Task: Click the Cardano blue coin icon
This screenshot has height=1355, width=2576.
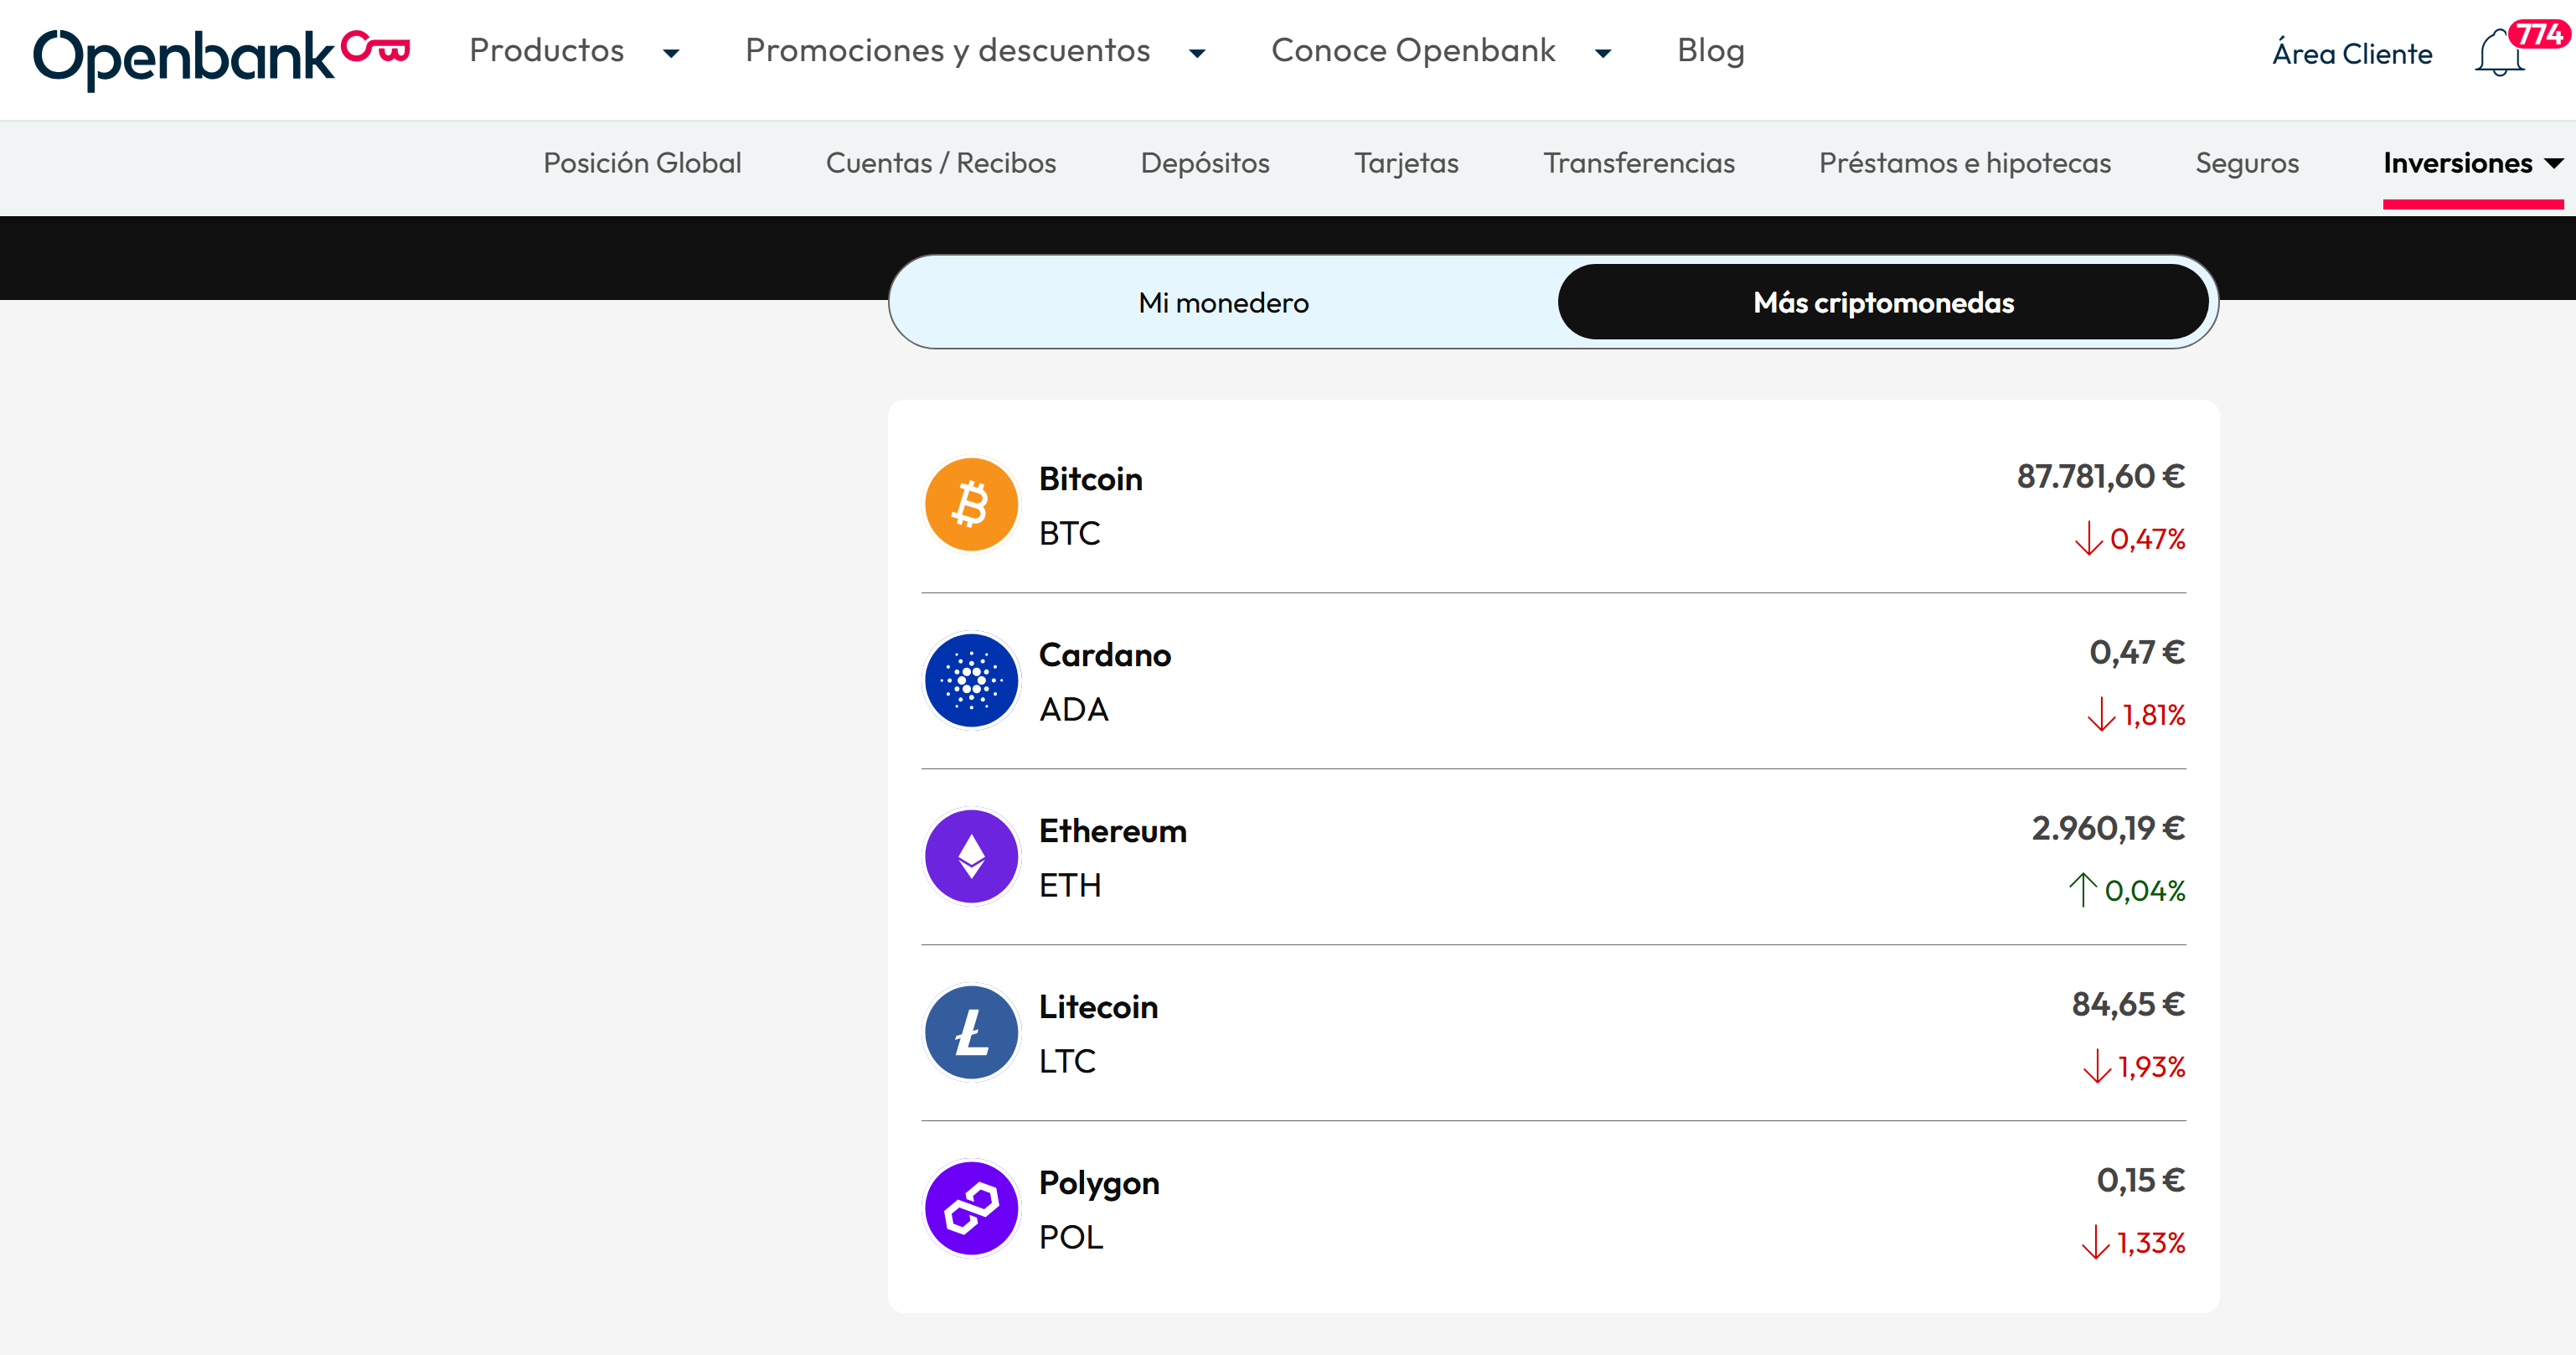Action: coord(970,680)
